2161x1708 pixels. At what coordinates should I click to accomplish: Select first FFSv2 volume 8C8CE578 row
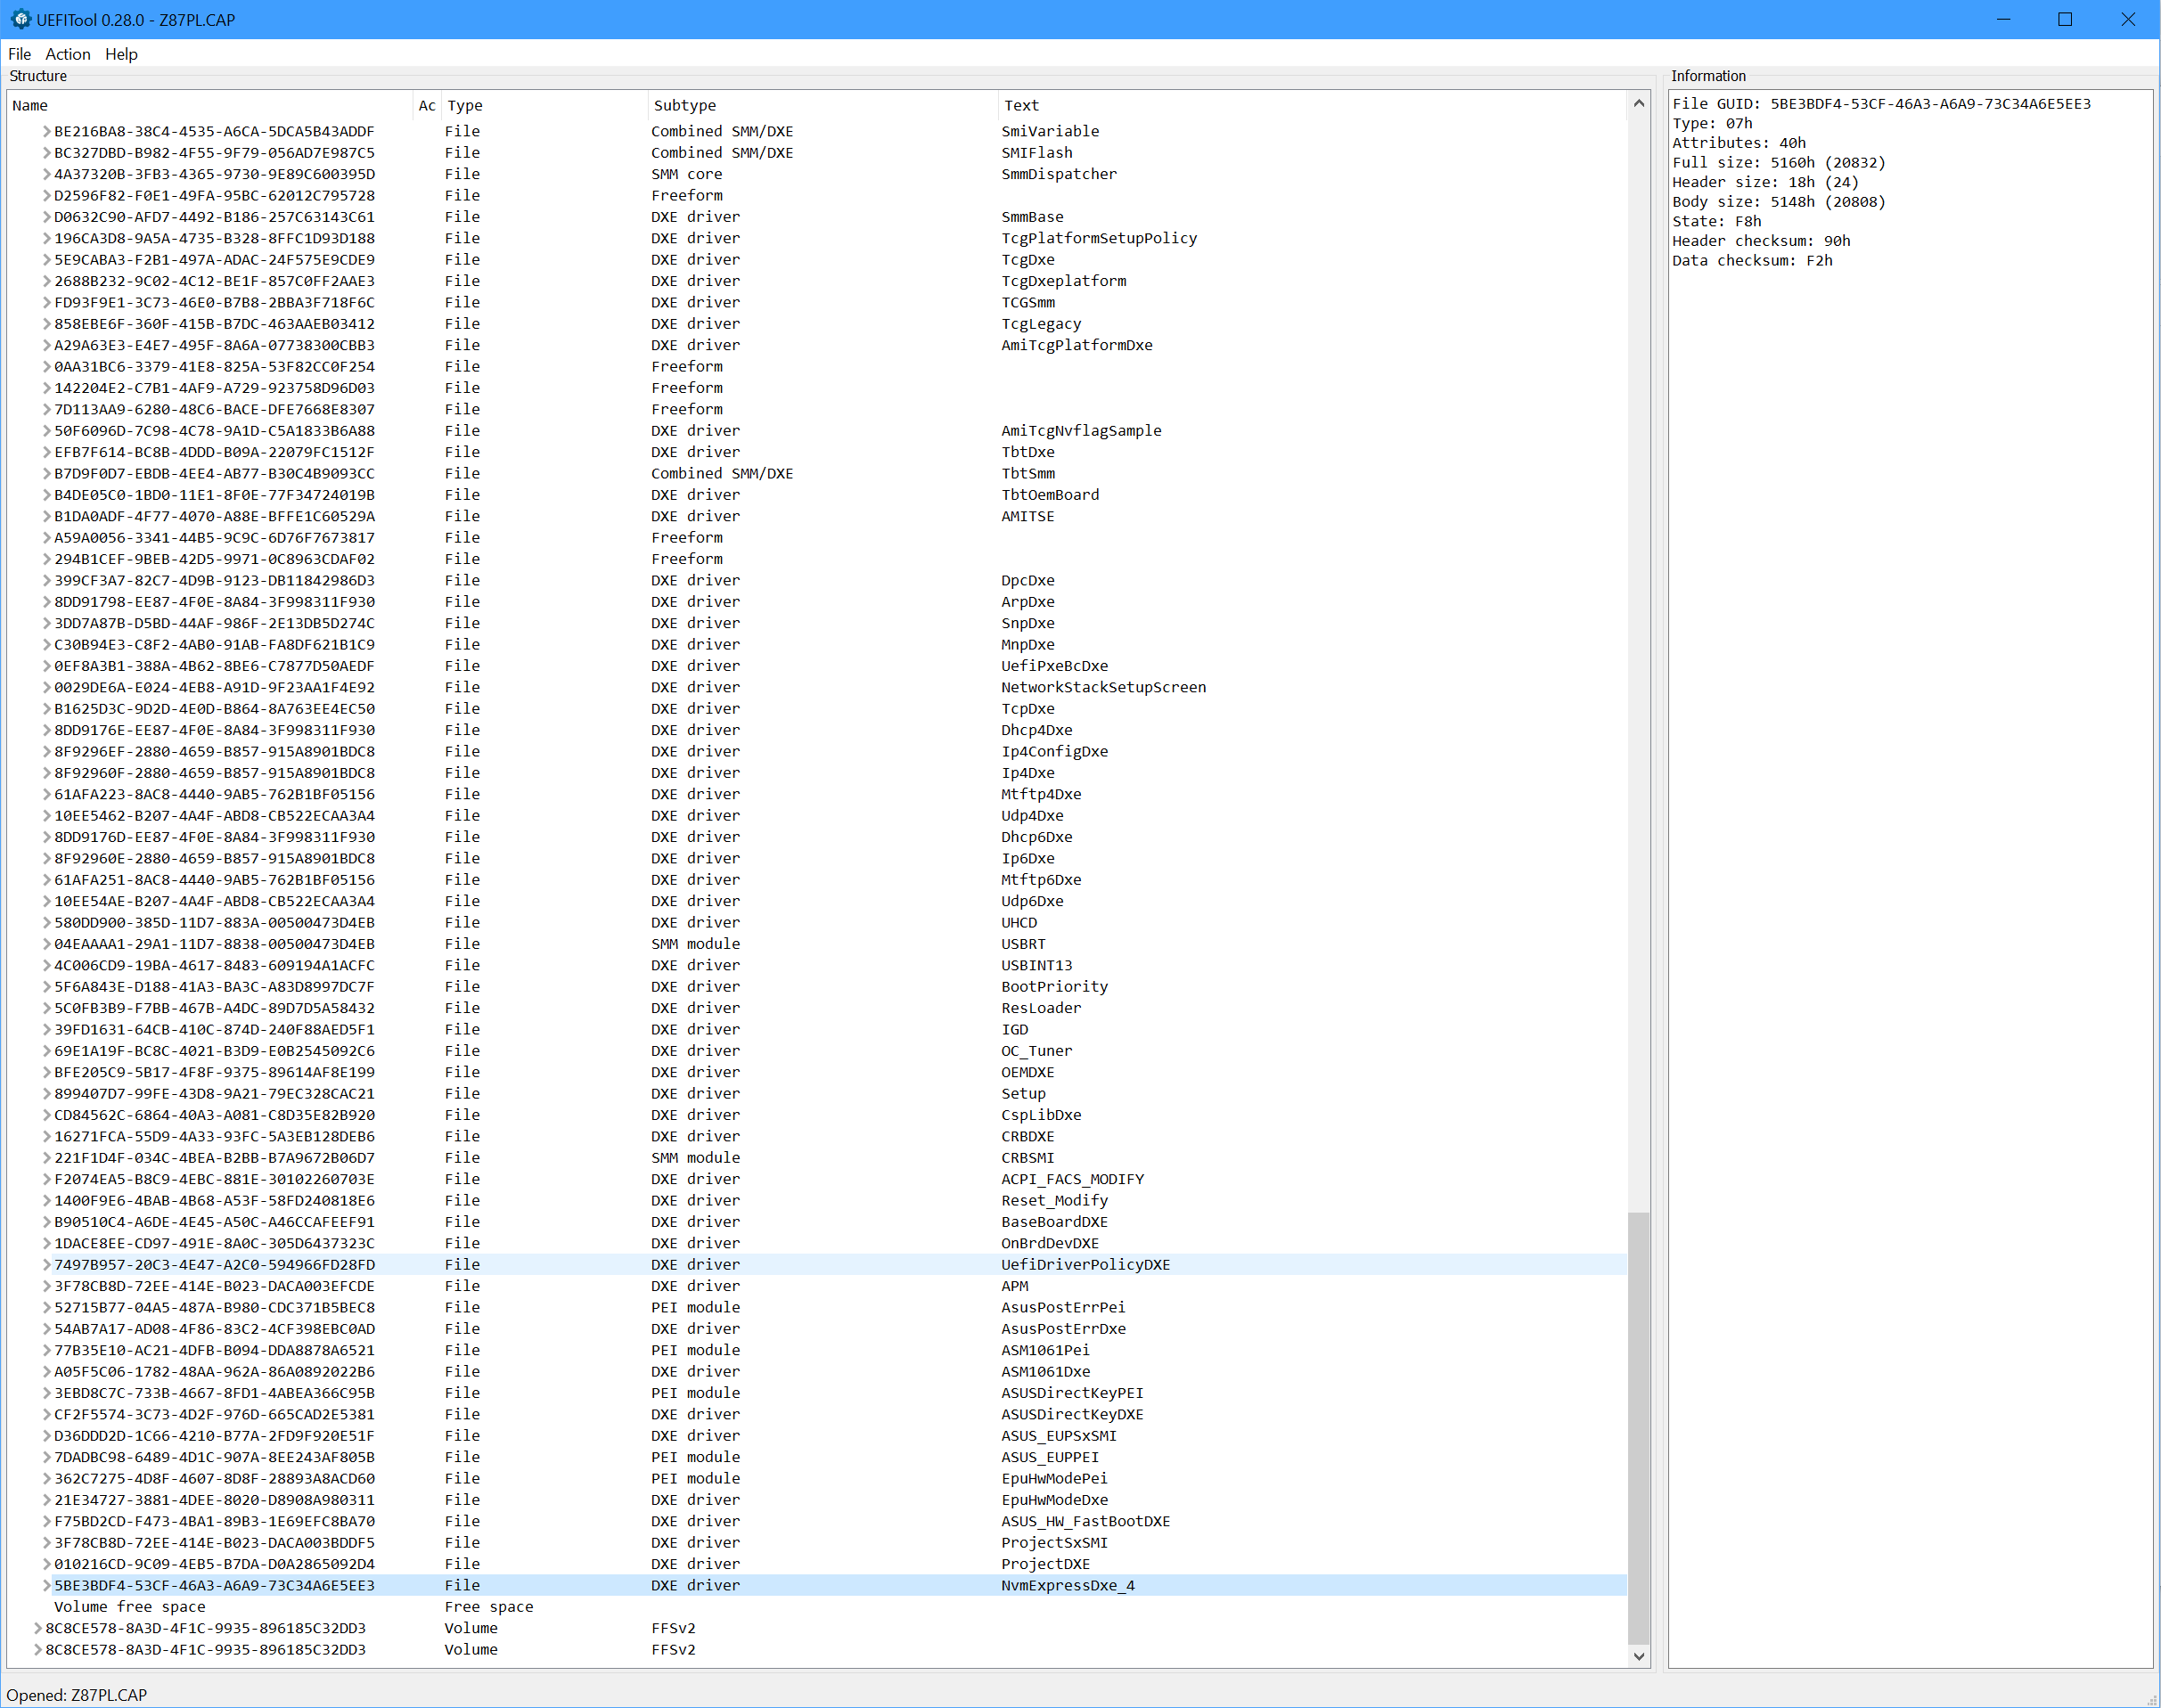coord(817,1628)
